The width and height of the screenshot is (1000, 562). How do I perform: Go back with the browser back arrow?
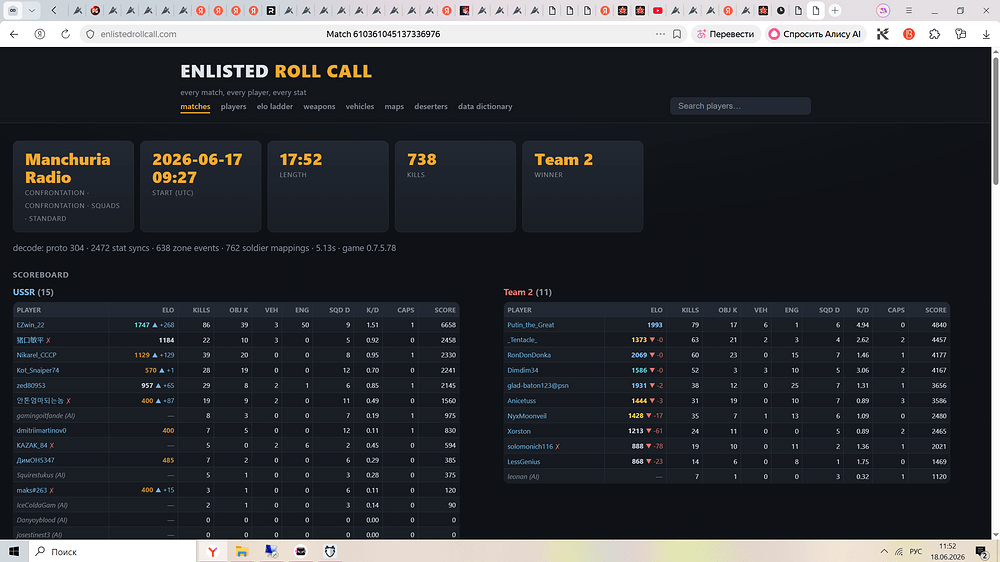click(14, 34)
